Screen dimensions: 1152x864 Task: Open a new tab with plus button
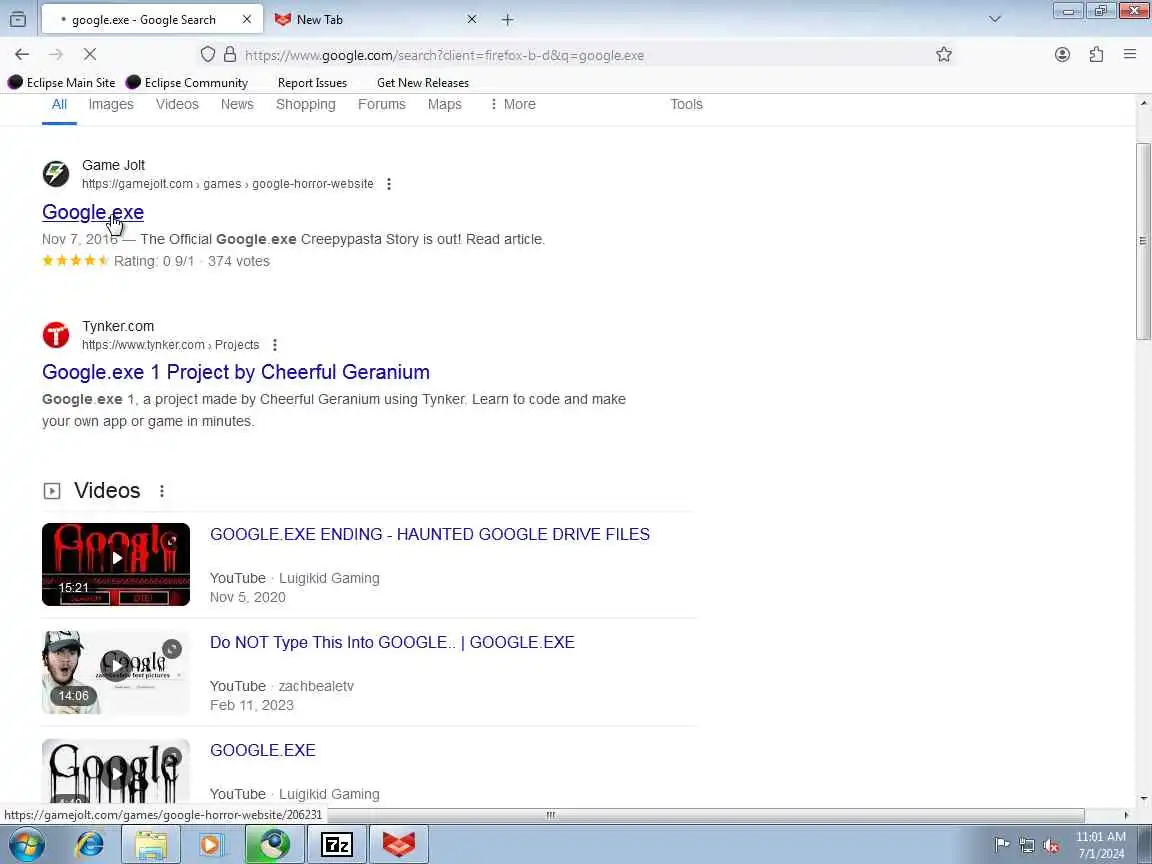click(508, 20)
